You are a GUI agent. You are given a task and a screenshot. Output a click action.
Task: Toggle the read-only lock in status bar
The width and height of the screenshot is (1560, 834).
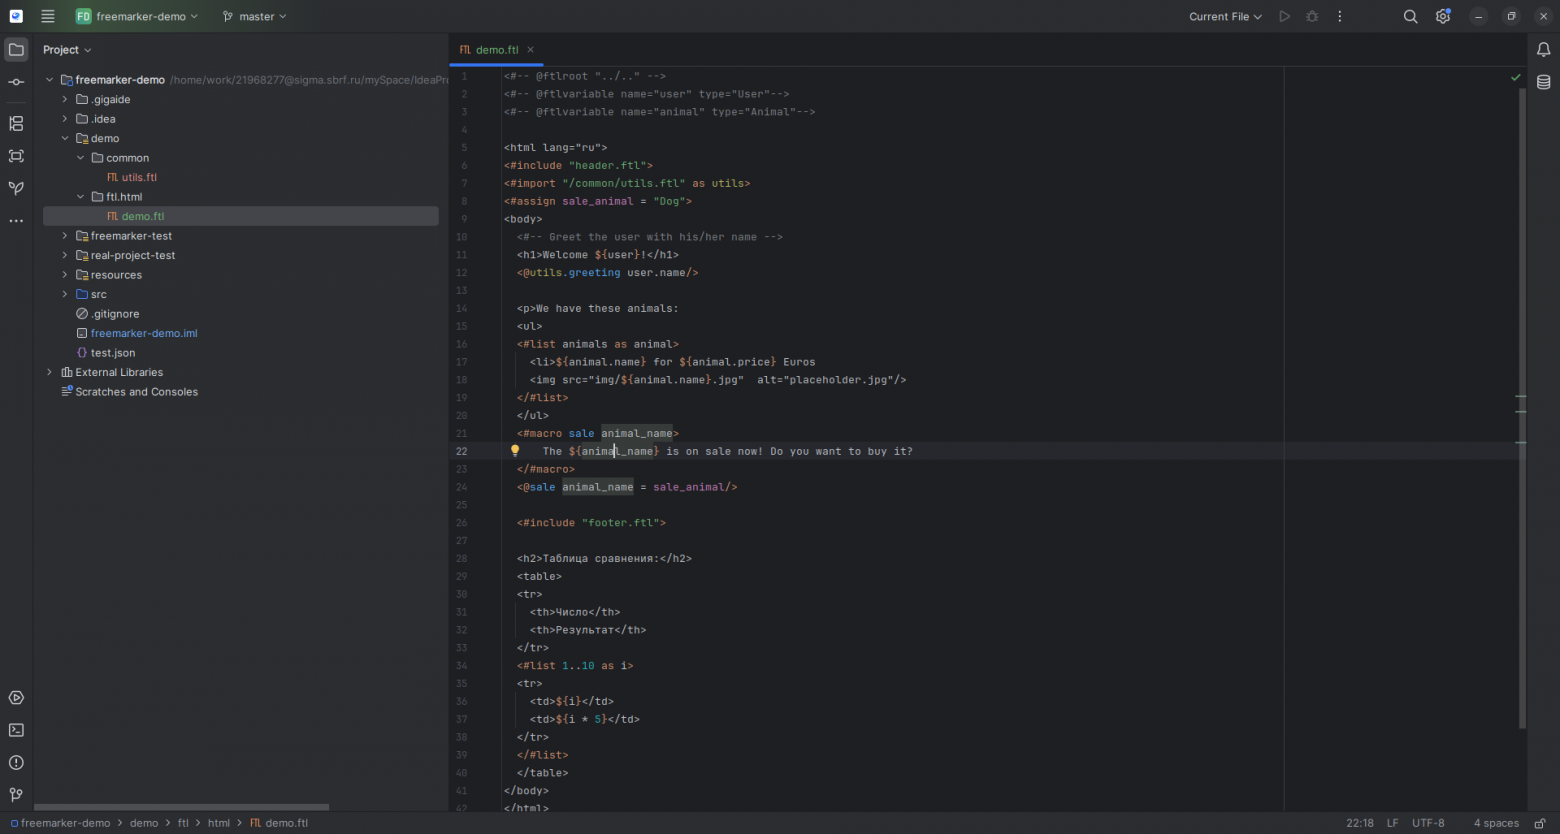[1540, 823]
